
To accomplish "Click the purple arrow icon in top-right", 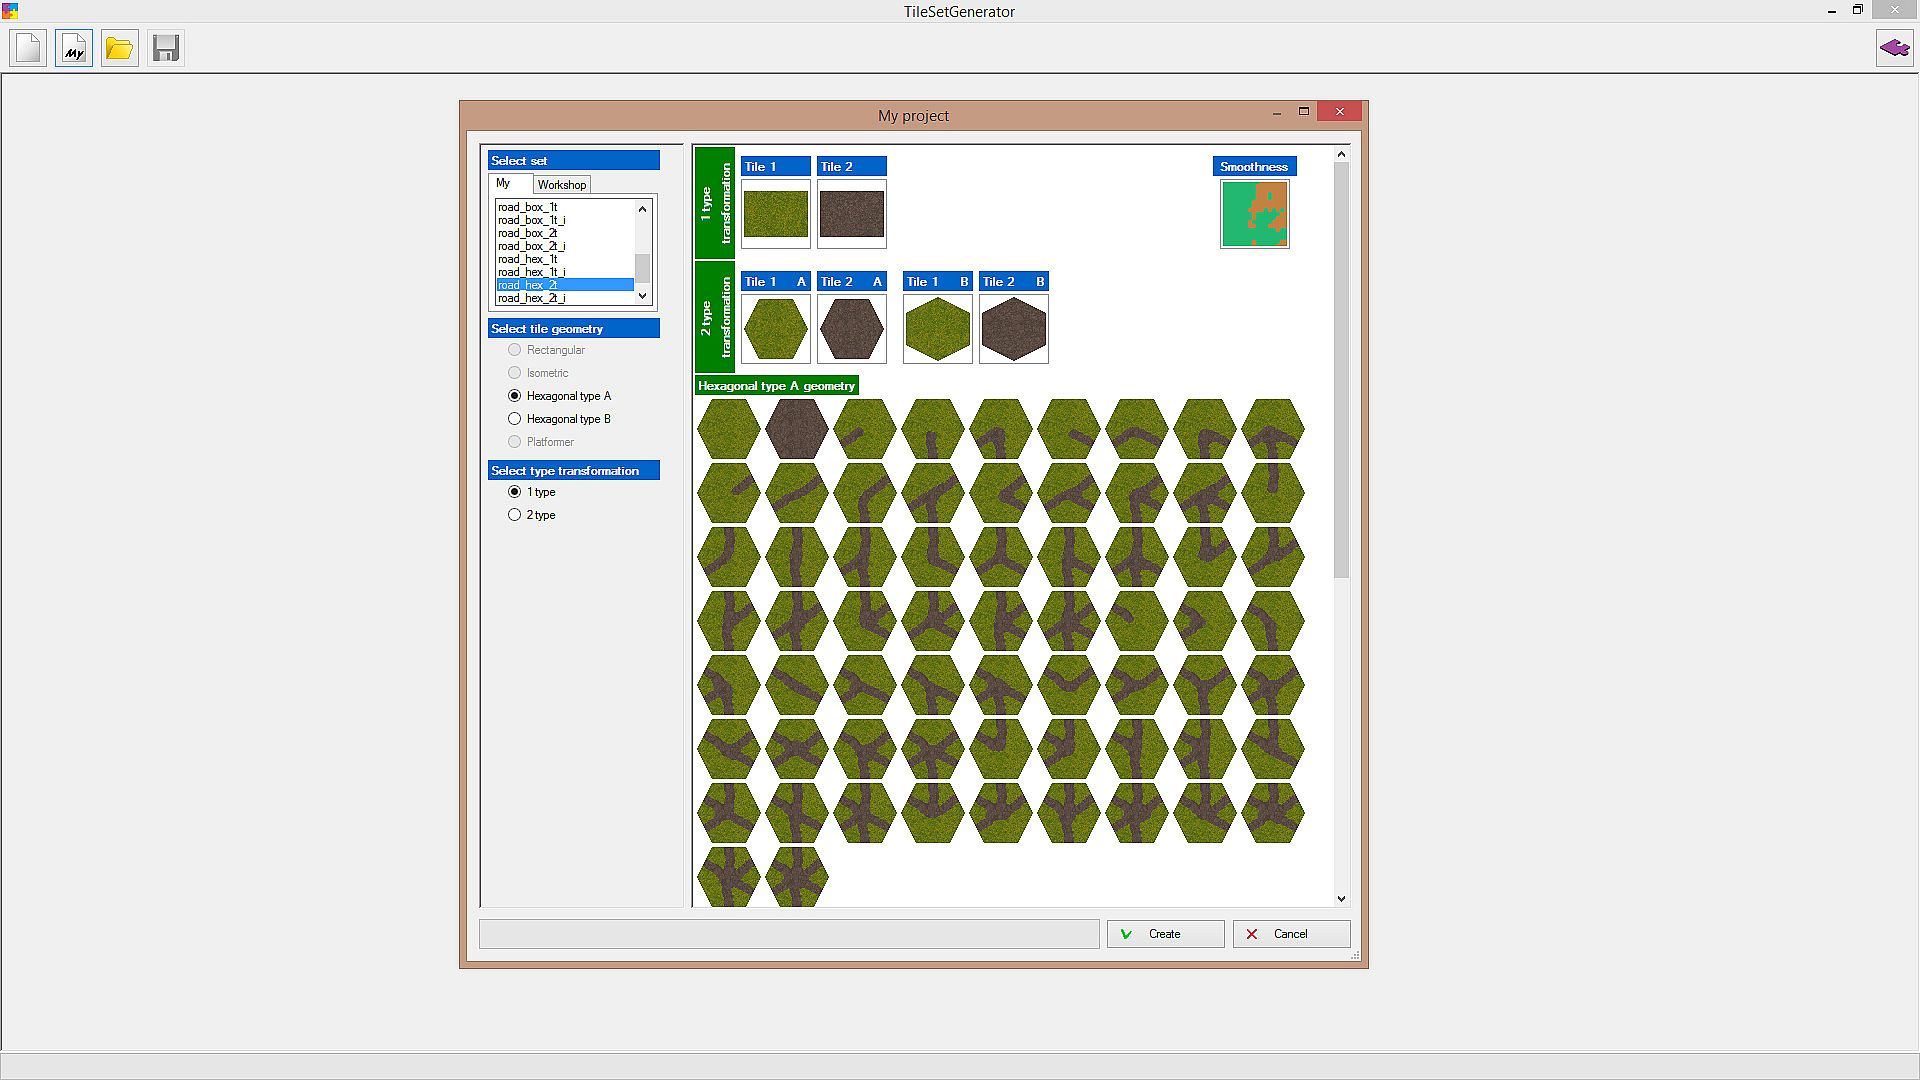I will [x=1894, y=48].
